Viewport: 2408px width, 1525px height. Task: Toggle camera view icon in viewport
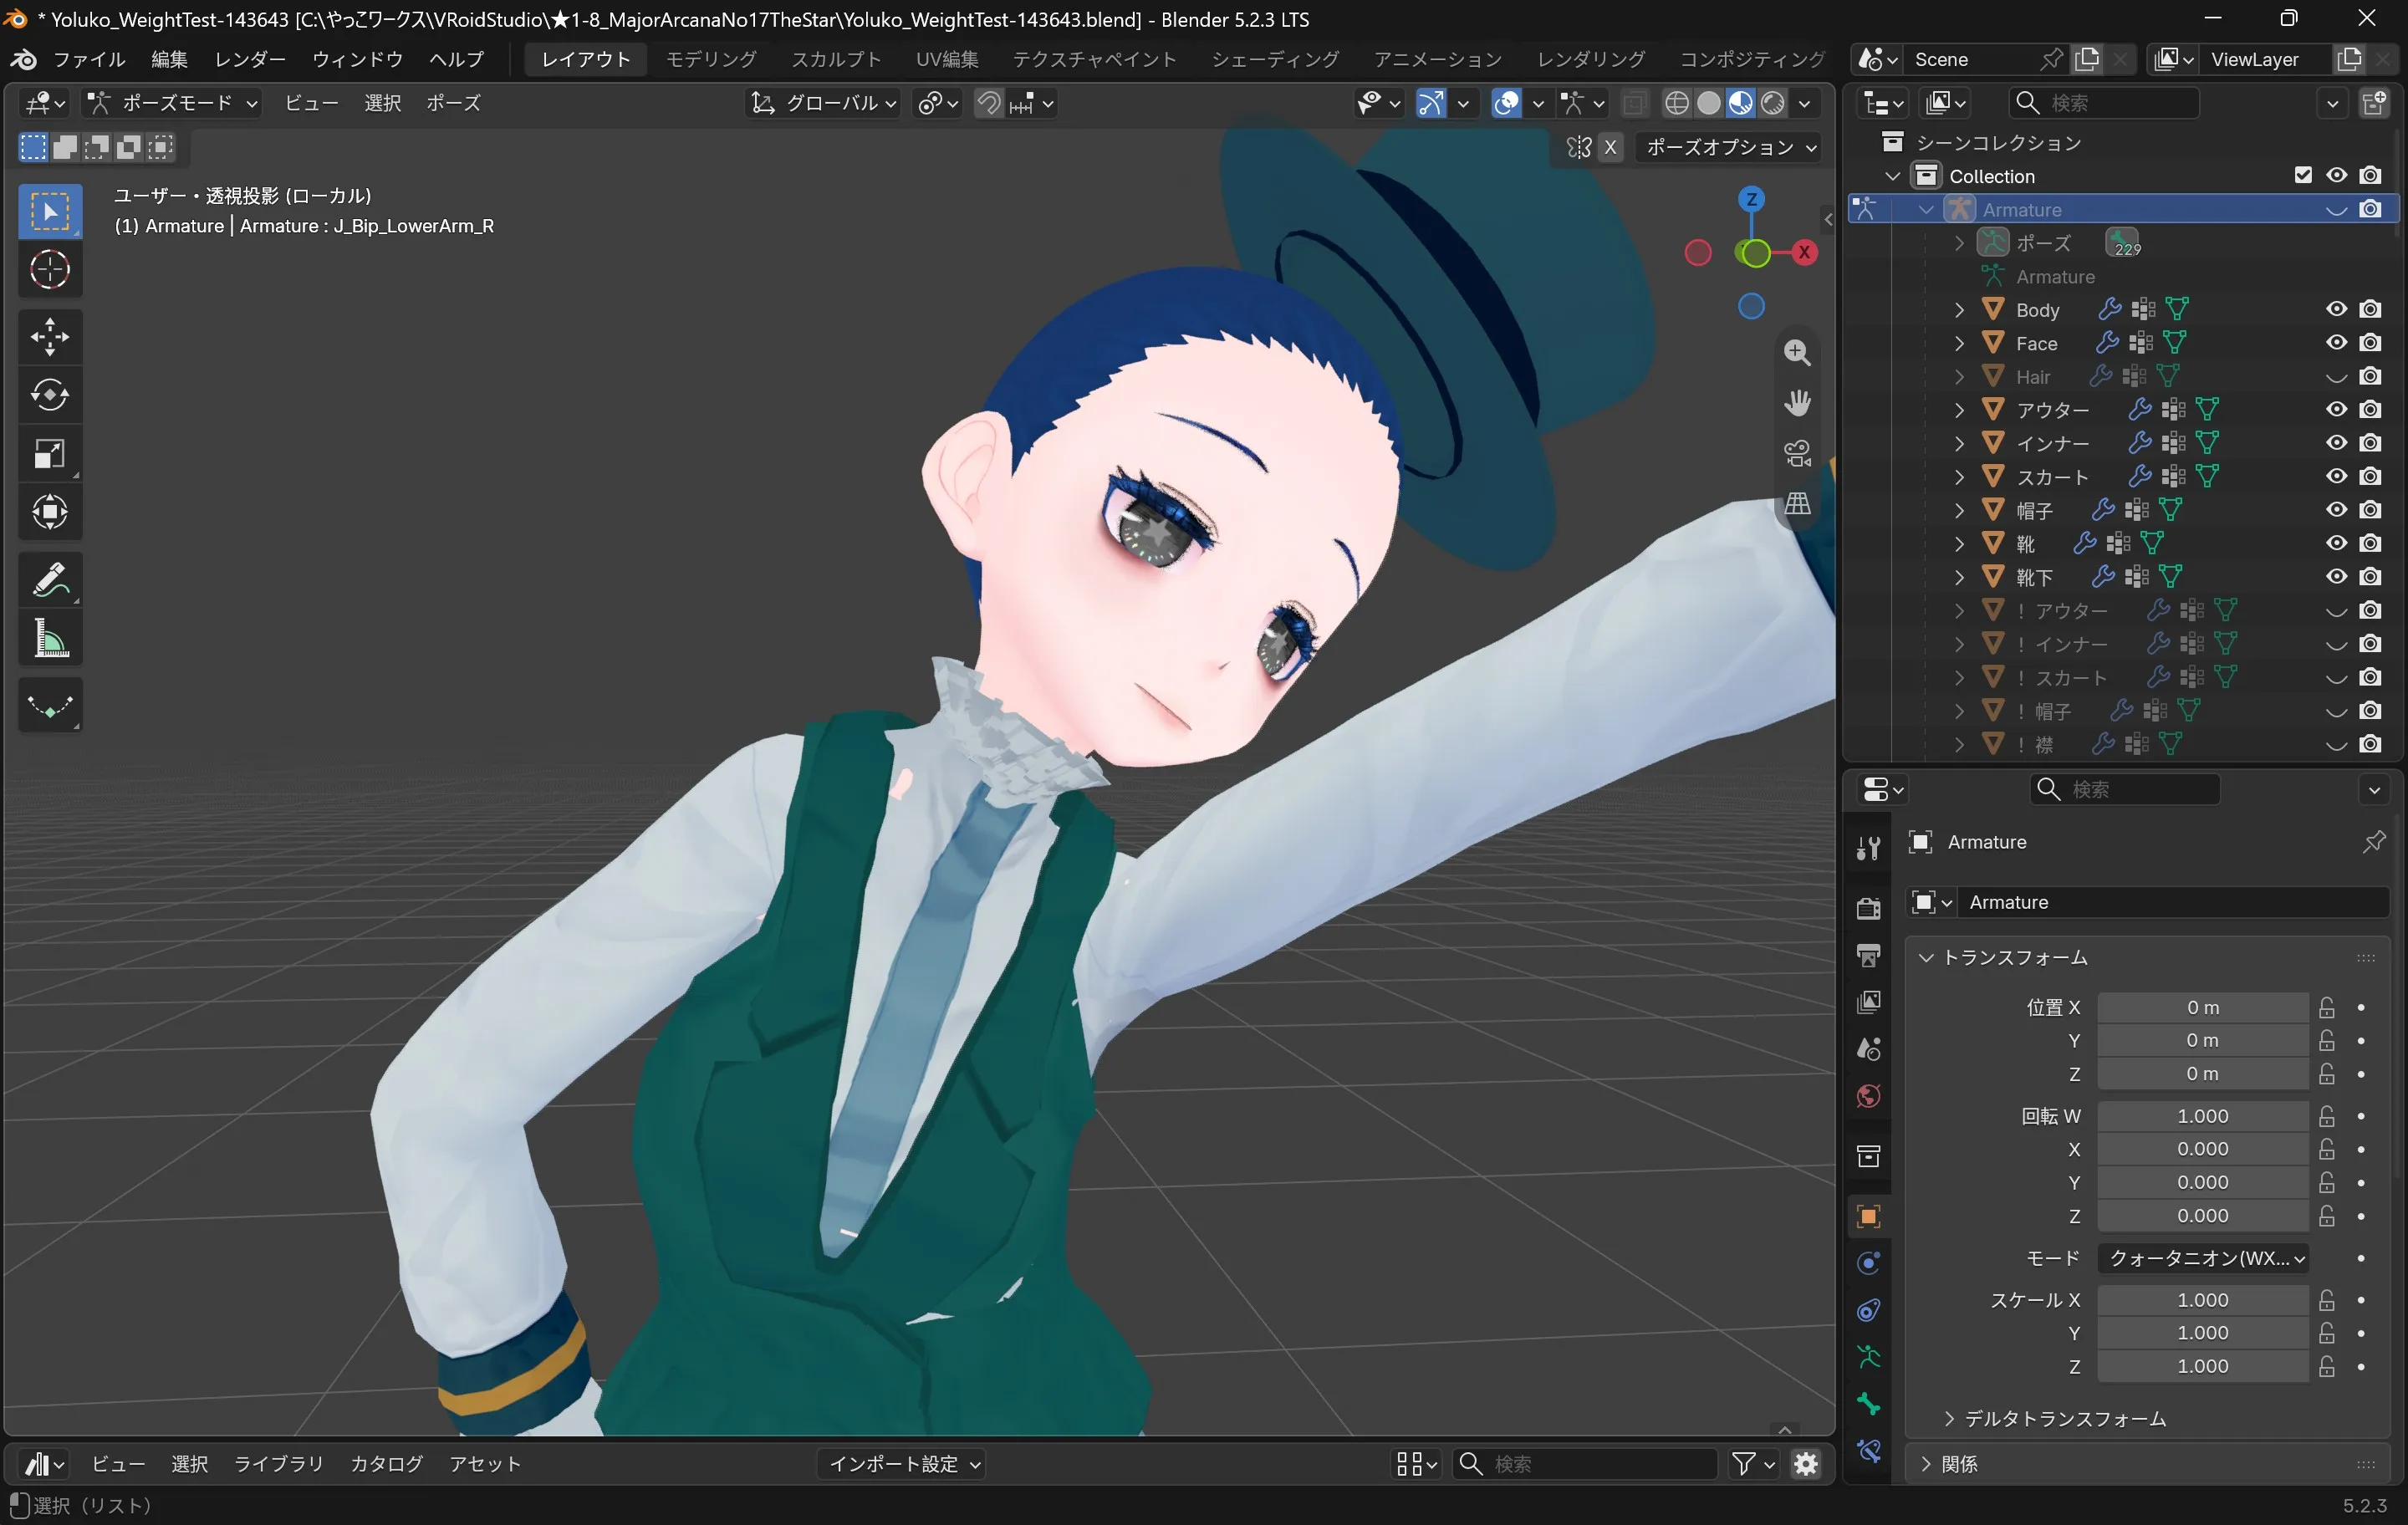(x=1797, y=453)
